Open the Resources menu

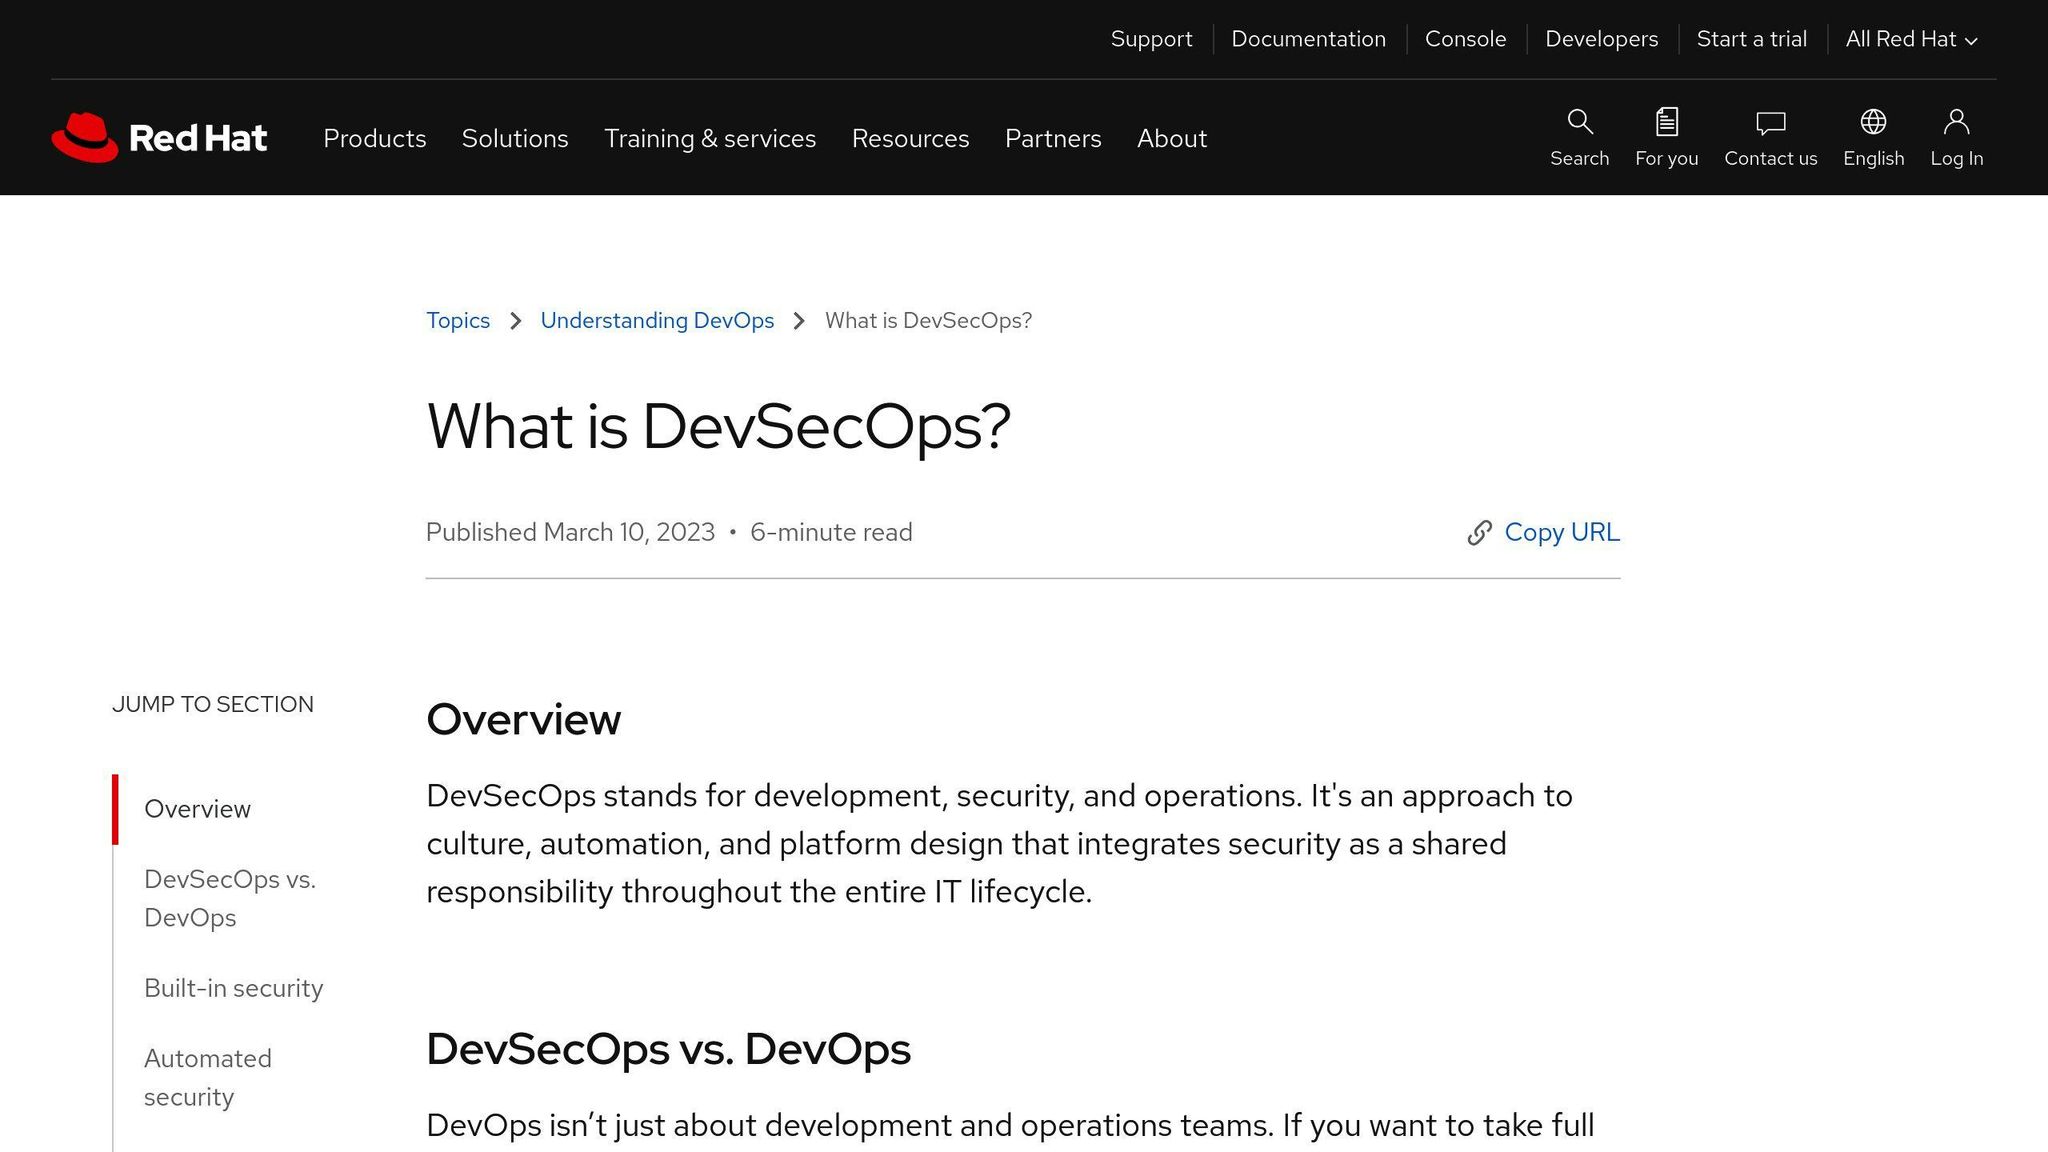click(x=910, y=139)
